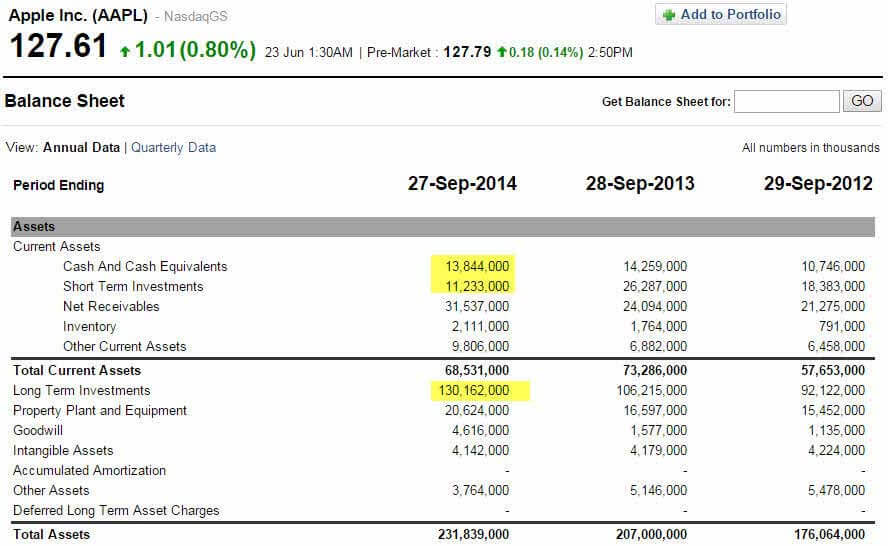Screen dimensions: 888x546
Task: Select the Annual Data view
Action: 82,147
